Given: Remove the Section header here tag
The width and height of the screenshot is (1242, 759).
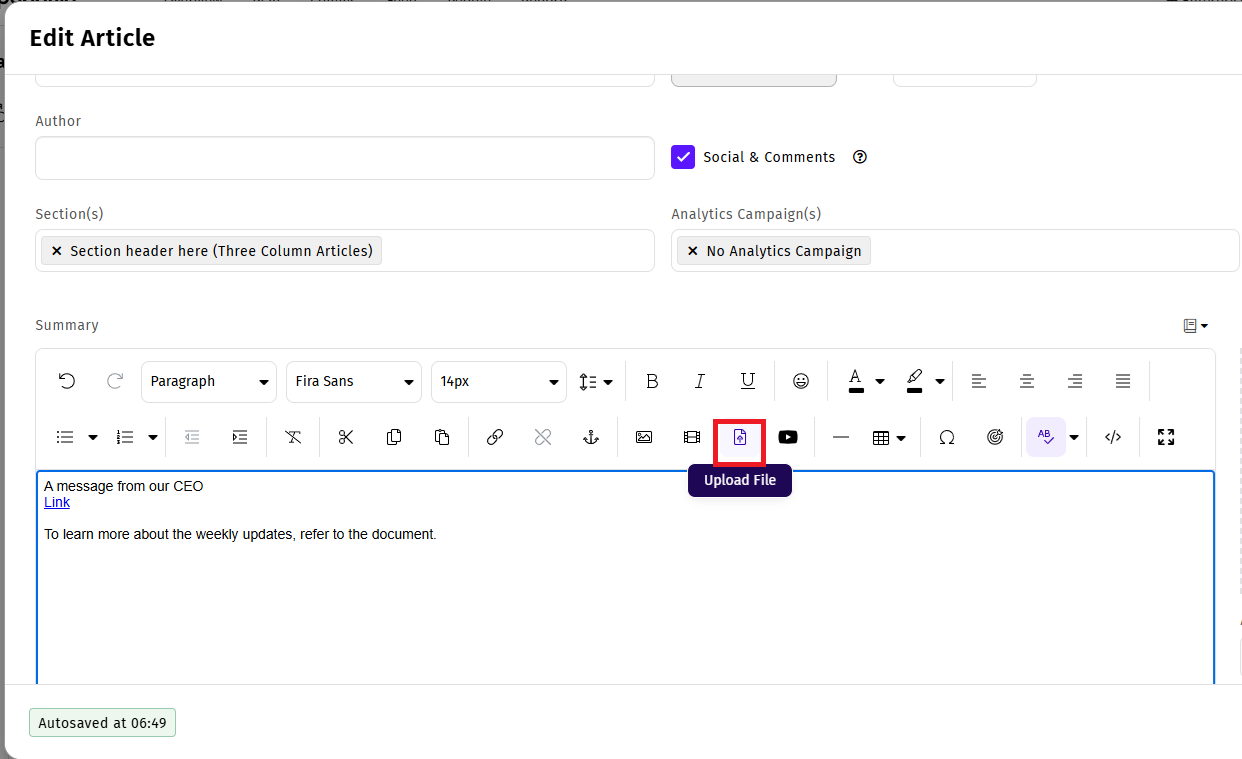Looking at the screenshot, I should pyautogui.click(x=57, y=251).
